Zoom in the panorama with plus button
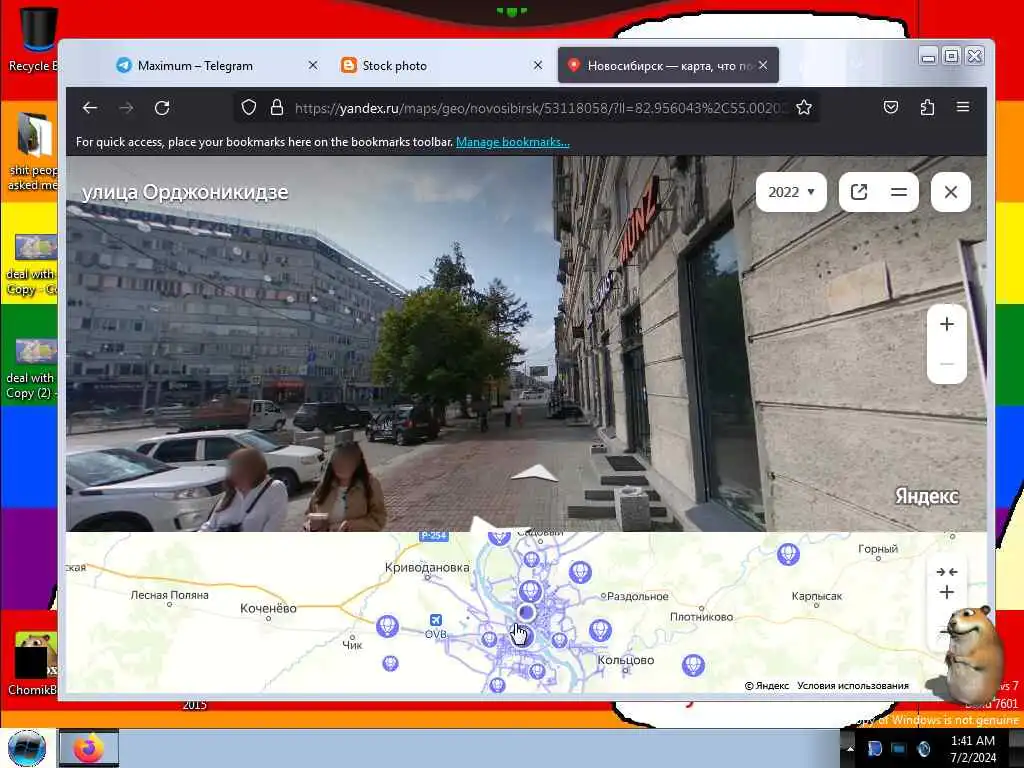 click(x=946, y=325)
